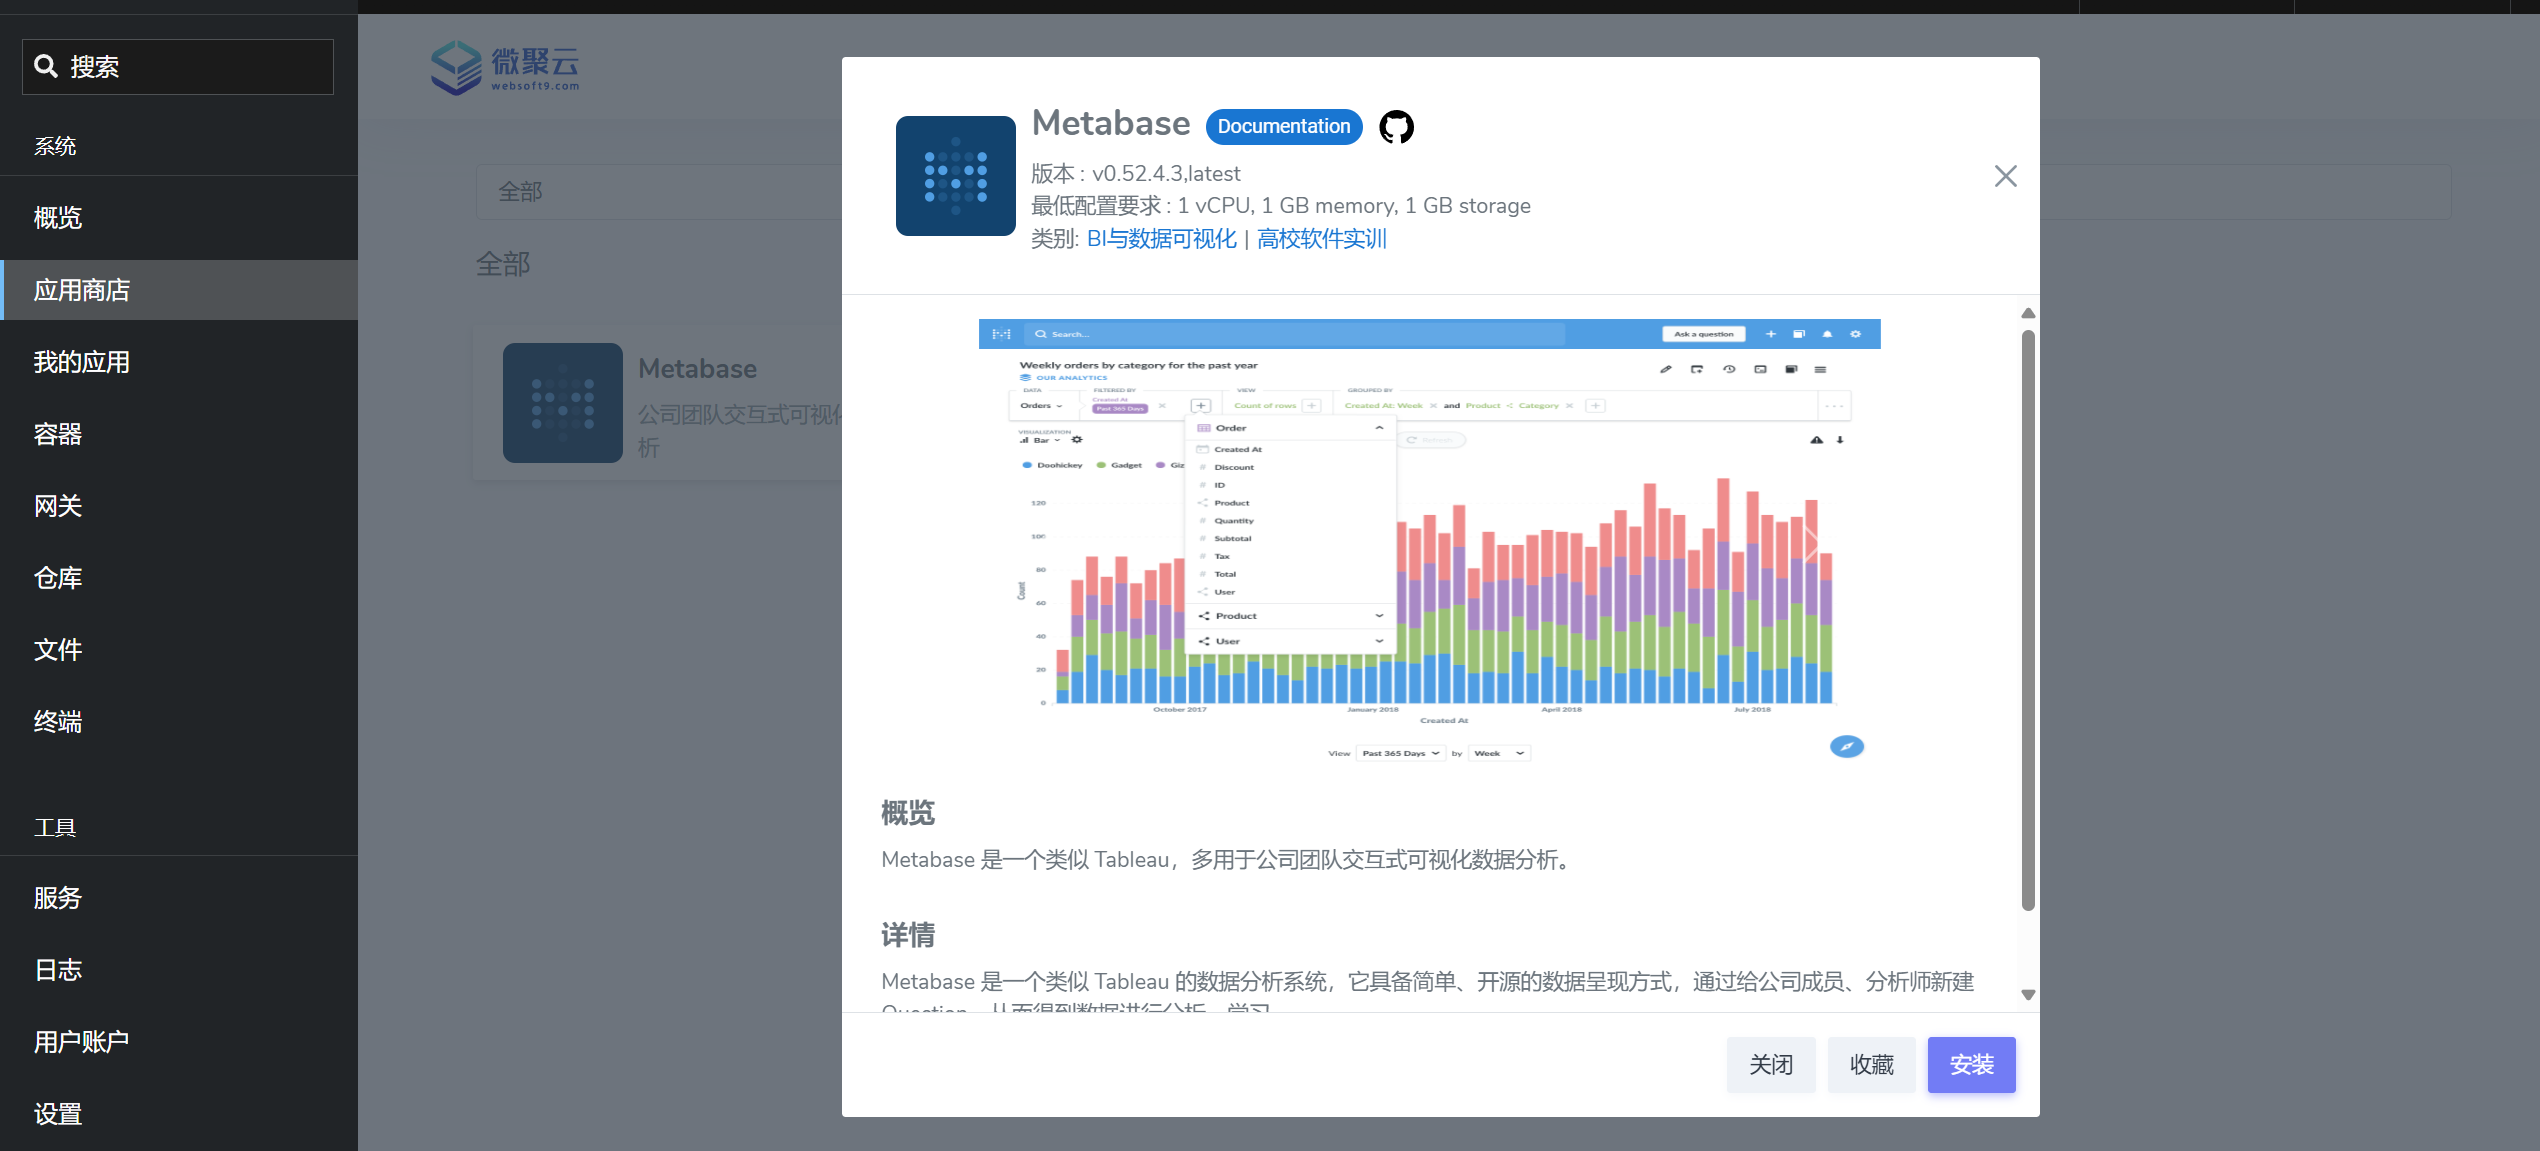Select 容器 in the sidebar
This screenshot has height=1151, width=2540.
click(58, 434)
